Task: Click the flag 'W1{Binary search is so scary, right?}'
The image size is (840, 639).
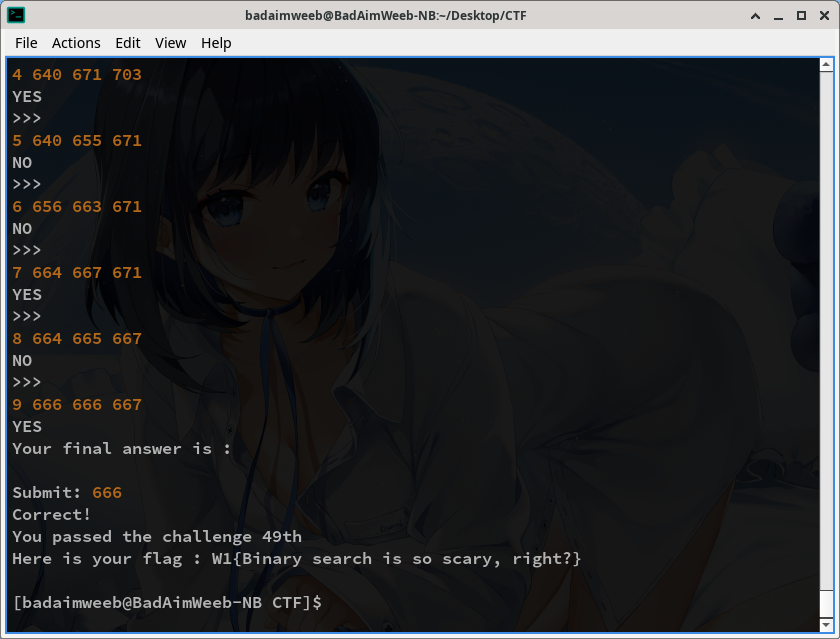Action: coord(396,559)
